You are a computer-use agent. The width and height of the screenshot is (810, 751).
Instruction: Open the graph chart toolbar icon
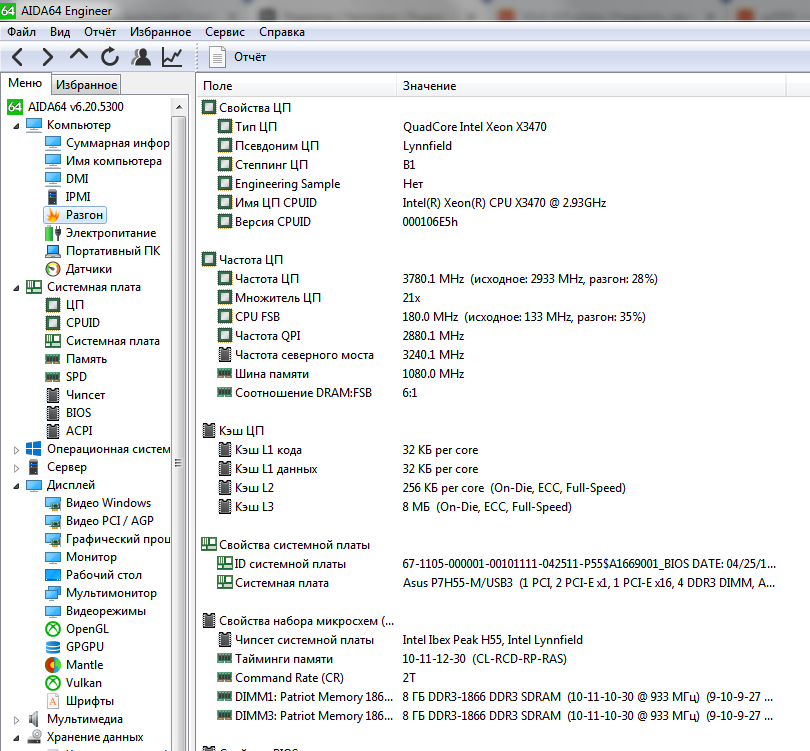tap(172, 57)
